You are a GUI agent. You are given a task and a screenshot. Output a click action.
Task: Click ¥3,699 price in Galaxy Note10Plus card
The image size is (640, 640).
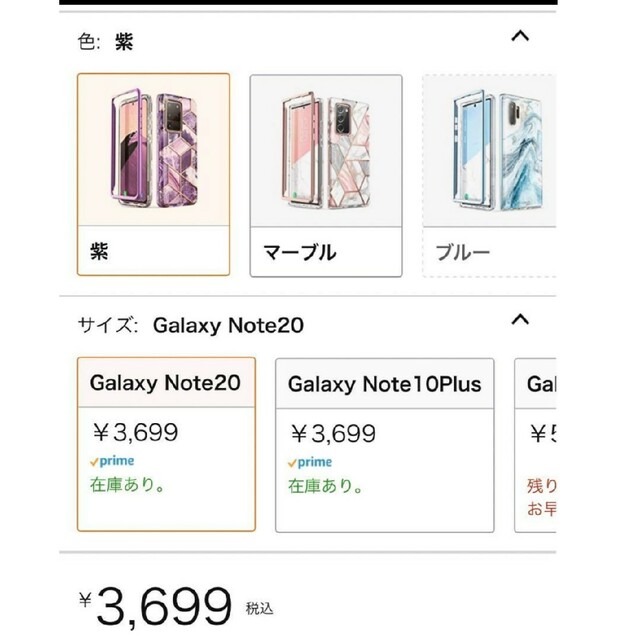tap(333, 434)
